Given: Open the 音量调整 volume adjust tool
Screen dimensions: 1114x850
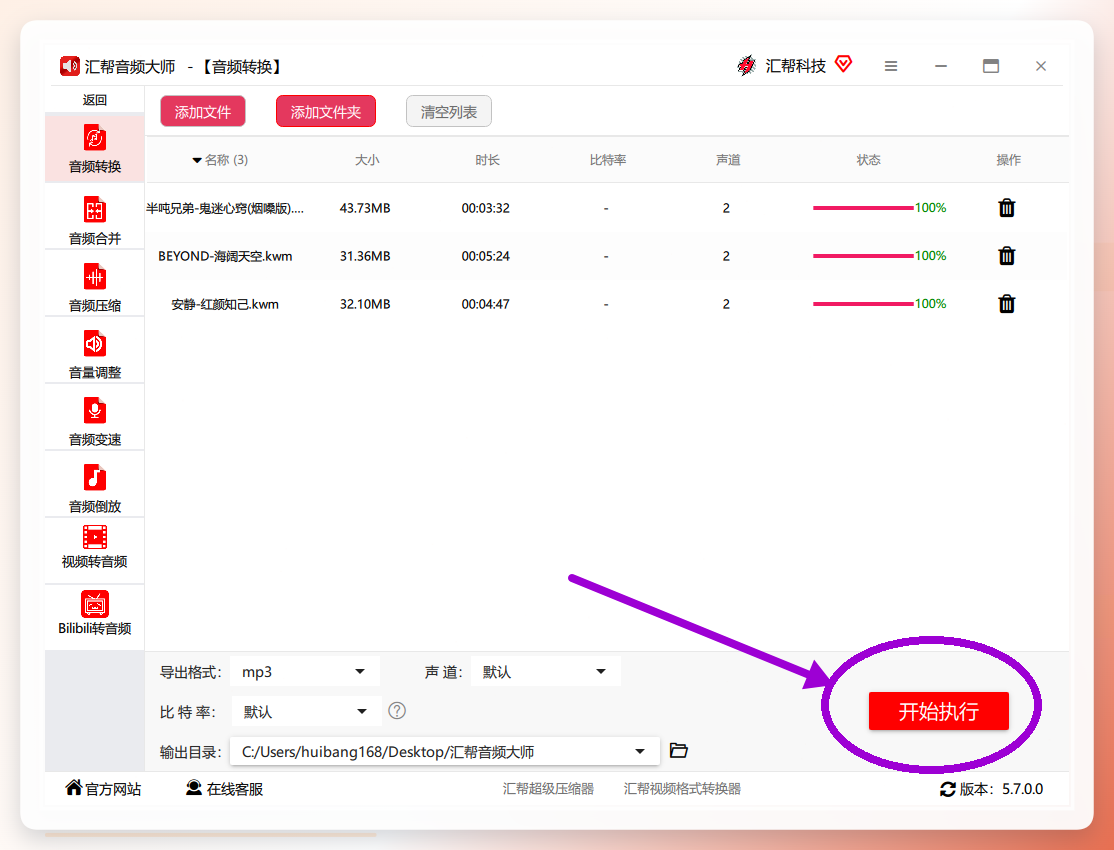Looking at the screenshot, I should [x=94, y=353].
